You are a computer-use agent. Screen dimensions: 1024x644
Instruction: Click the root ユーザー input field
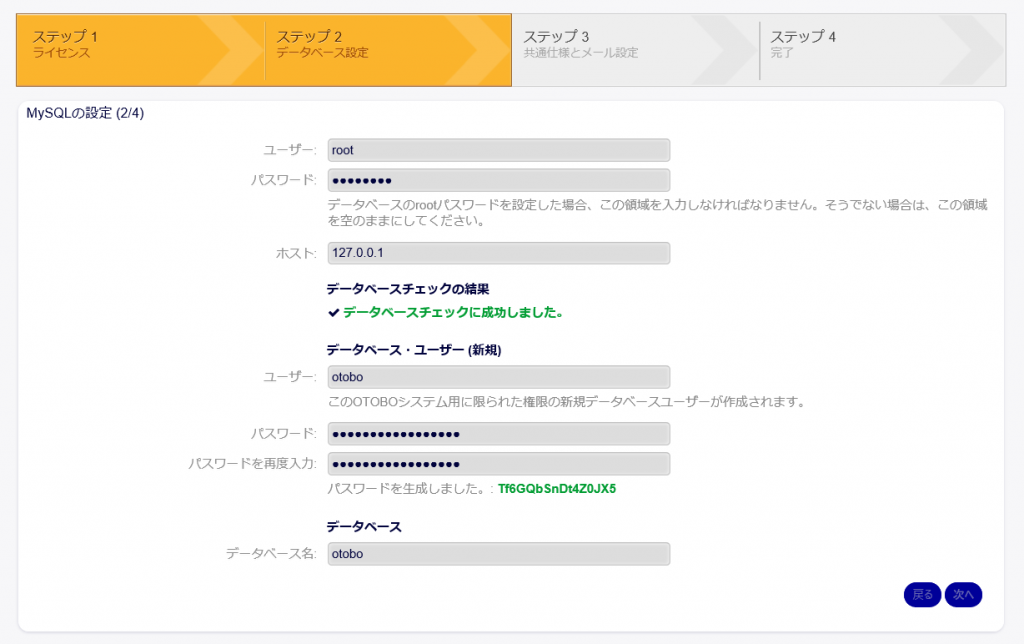click(498, 149)
